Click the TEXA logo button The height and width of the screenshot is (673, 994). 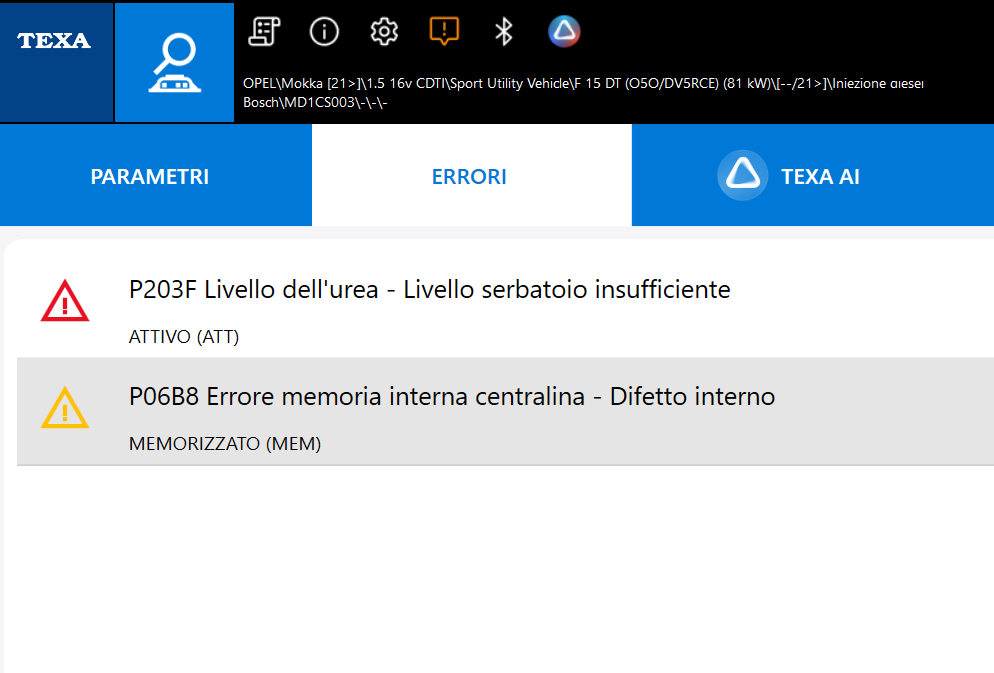pos(55,41)
